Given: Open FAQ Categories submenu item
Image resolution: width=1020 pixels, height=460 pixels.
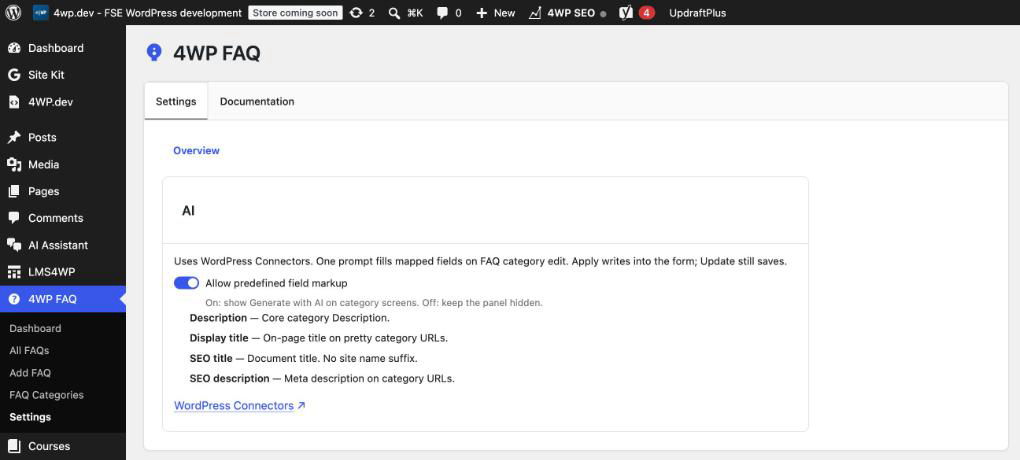Looking at the screenshot, I should point(46,395).
